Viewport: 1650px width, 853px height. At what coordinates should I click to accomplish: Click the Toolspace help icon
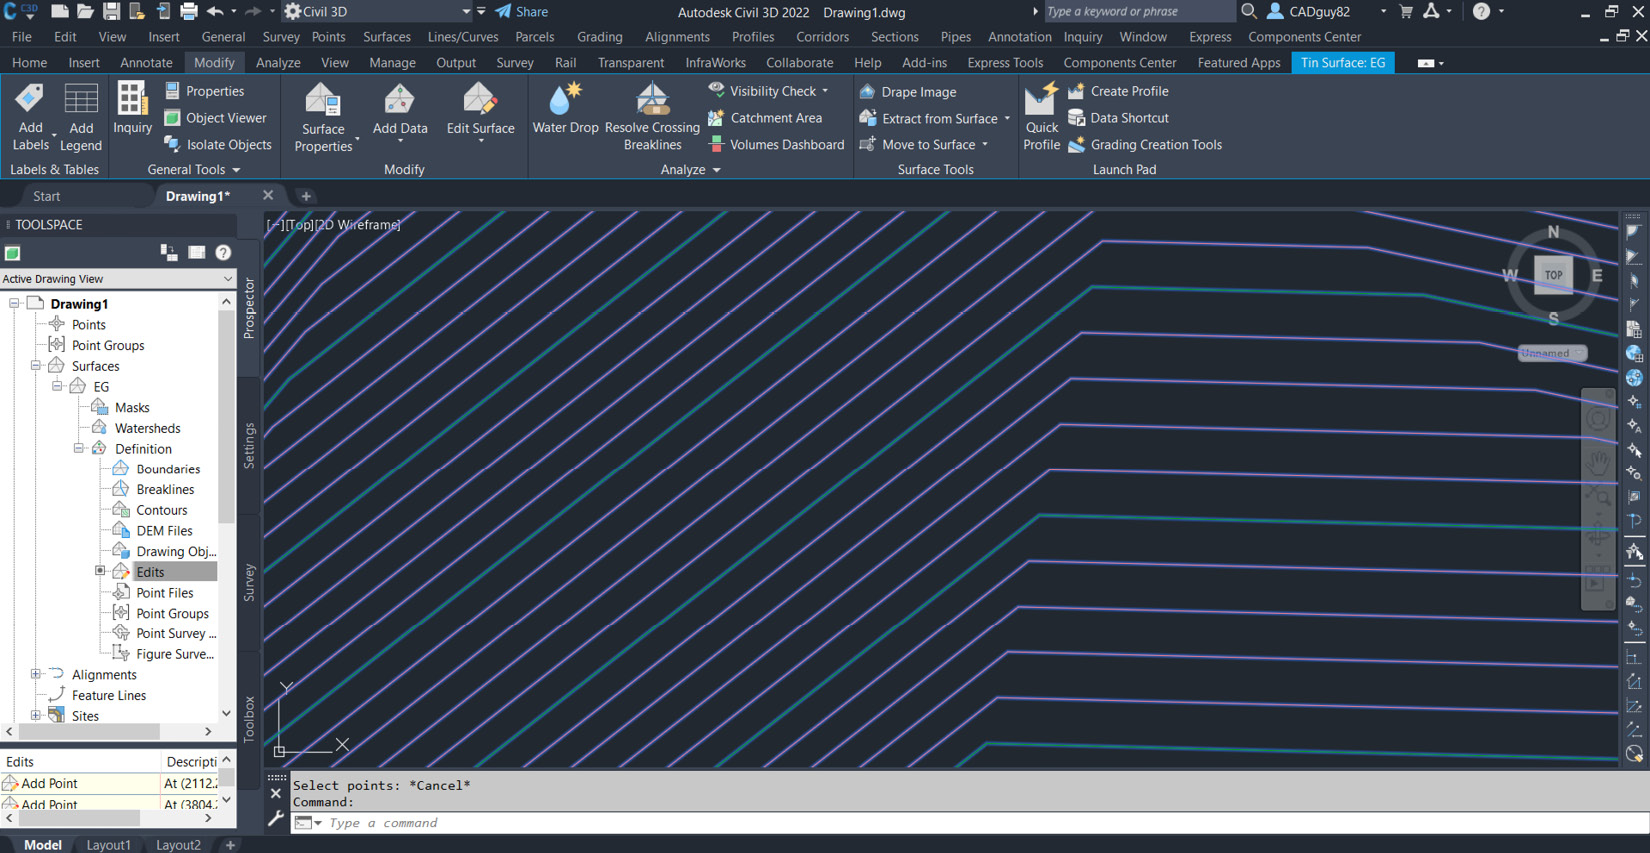(223, 253)
